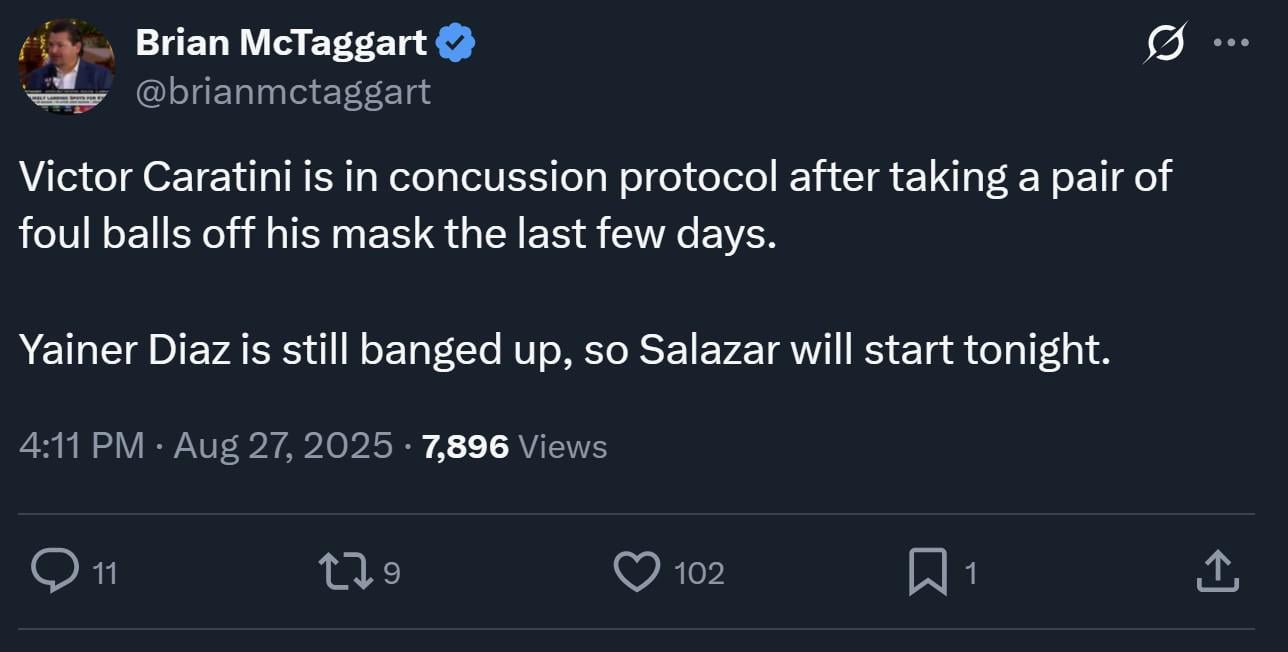
Task: Select the tweet text body
Action: click(595, 263)
